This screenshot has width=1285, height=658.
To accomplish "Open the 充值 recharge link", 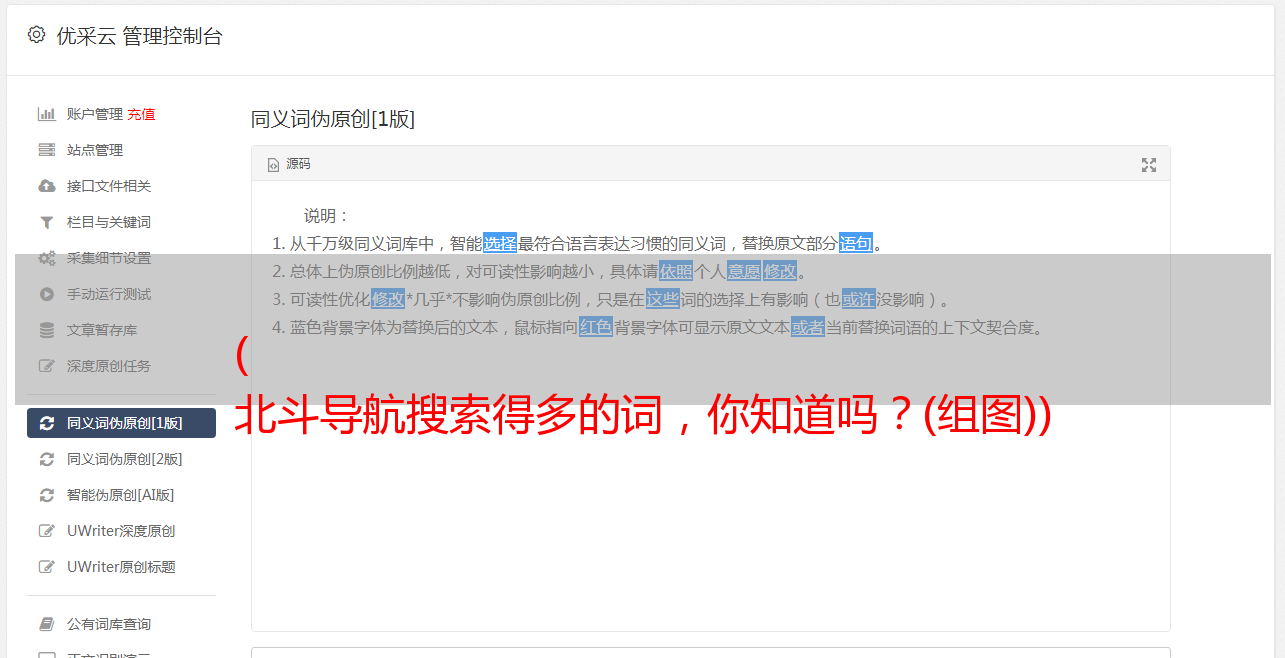I will [141, 114].
